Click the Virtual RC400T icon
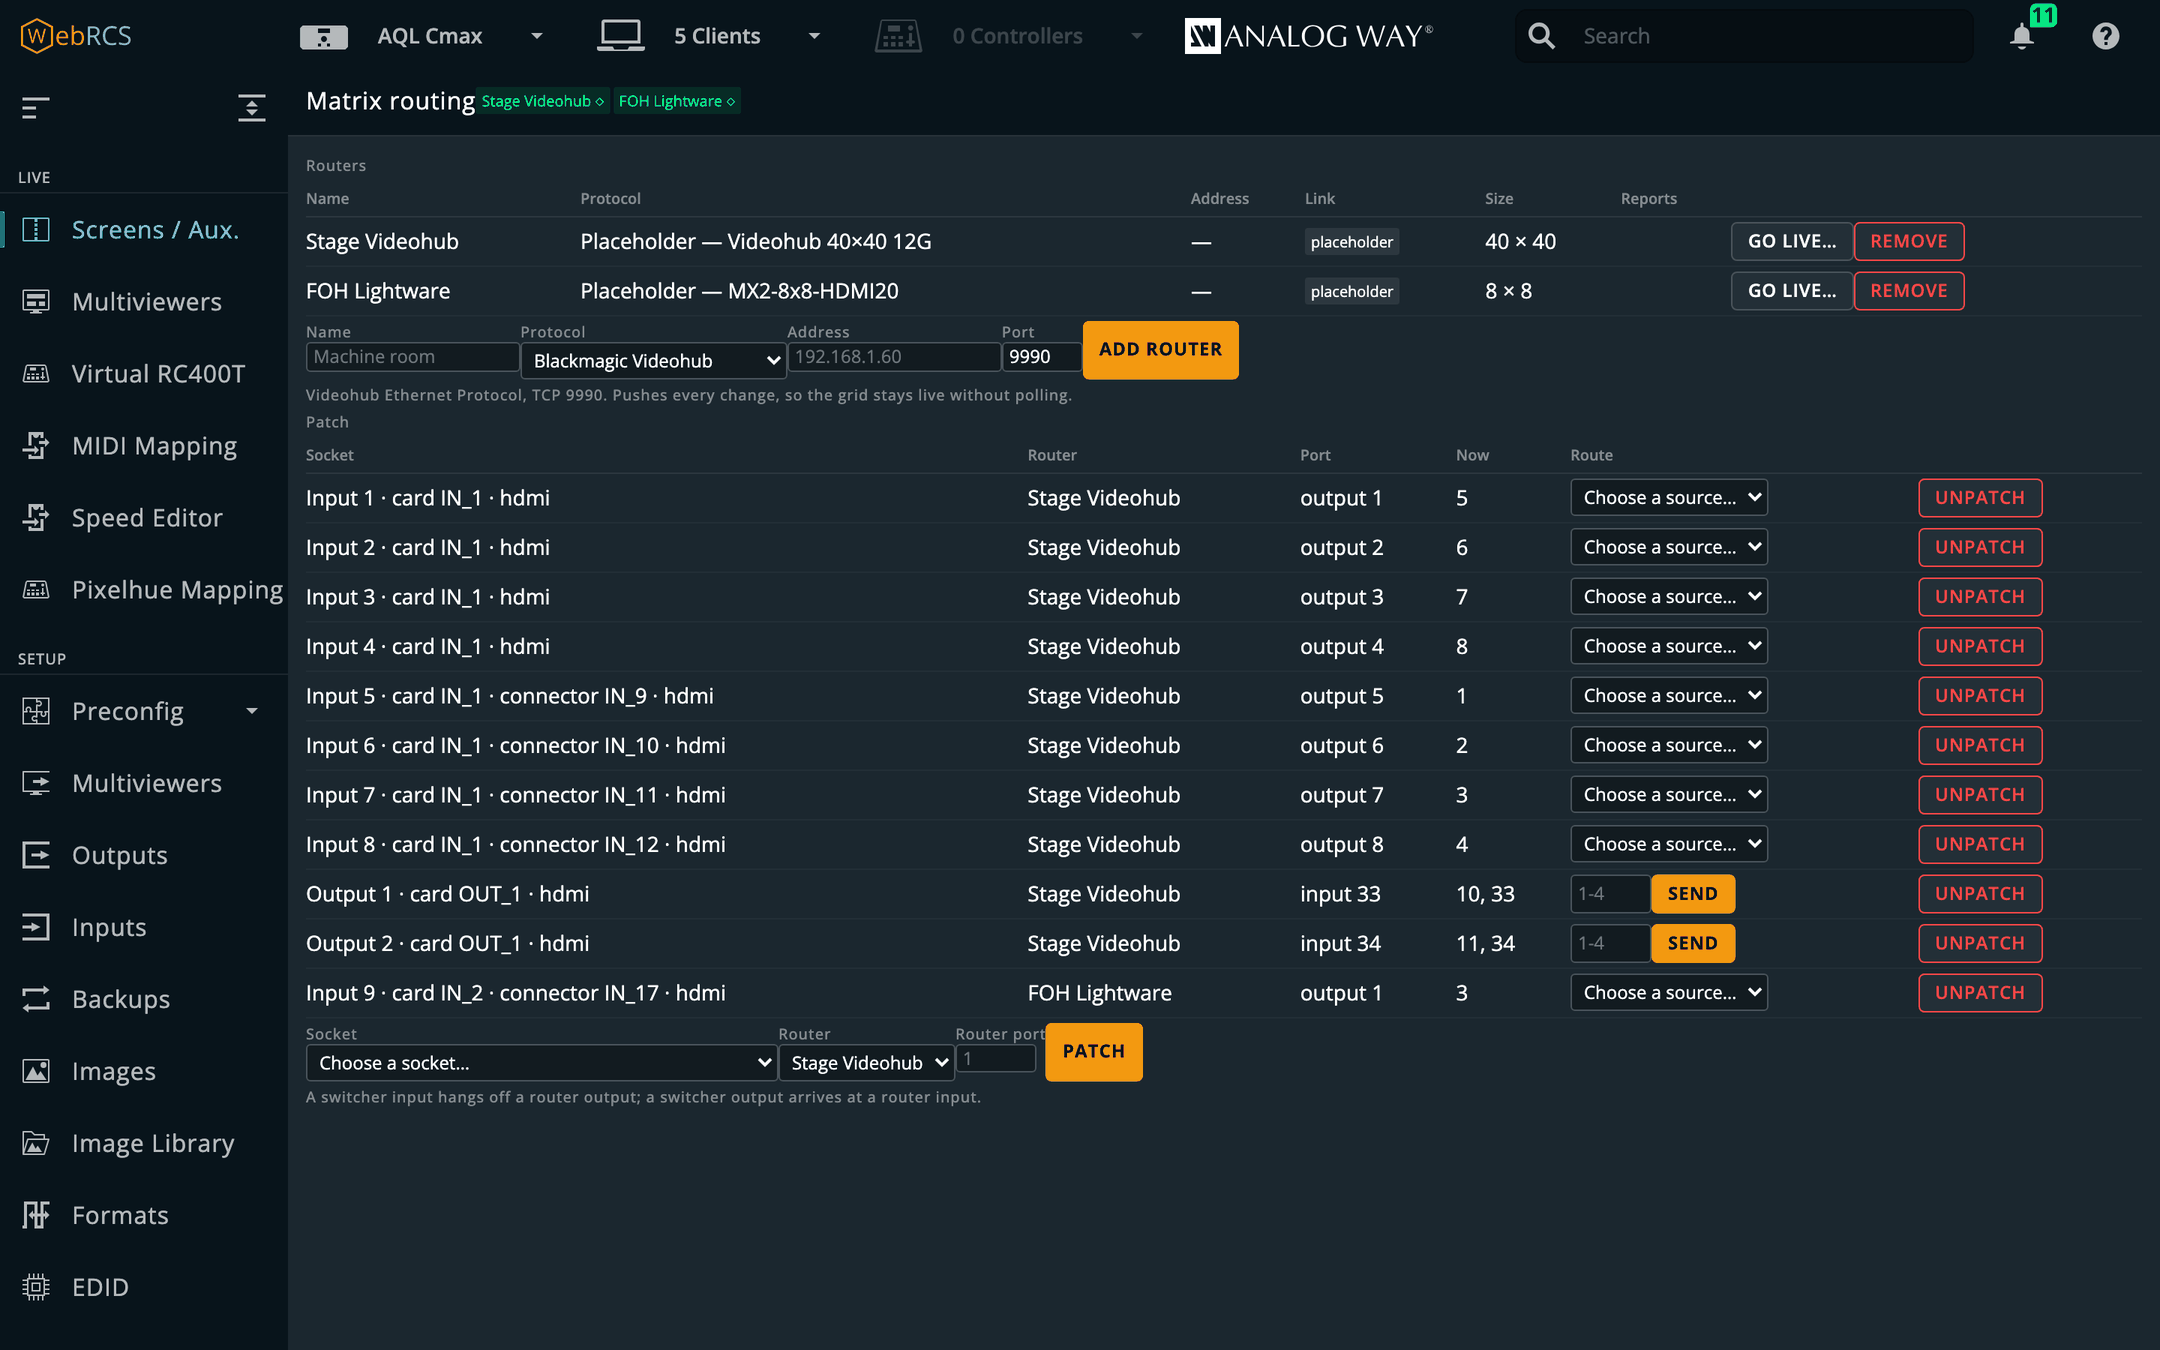Image resolution: width=2160 pixels, height=1350 pixels. pos(36,374)
